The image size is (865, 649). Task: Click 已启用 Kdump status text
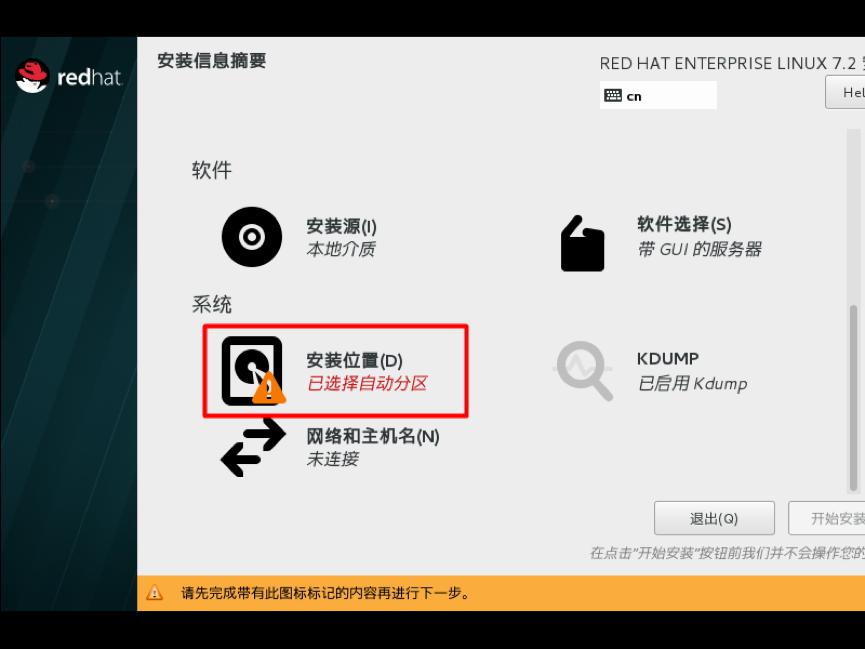click(x=692, y=383)
